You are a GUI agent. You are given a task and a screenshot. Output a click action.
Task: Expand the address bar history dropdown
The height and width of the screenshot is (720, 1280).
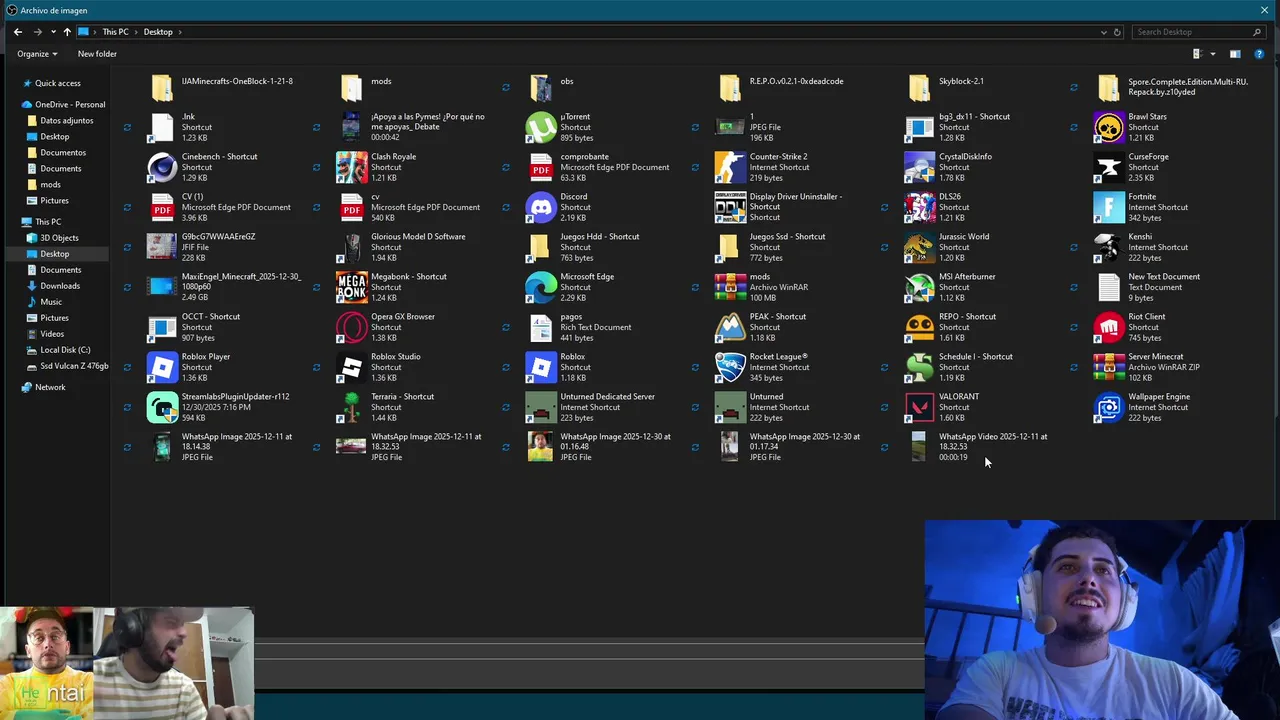click(1104, 32)
